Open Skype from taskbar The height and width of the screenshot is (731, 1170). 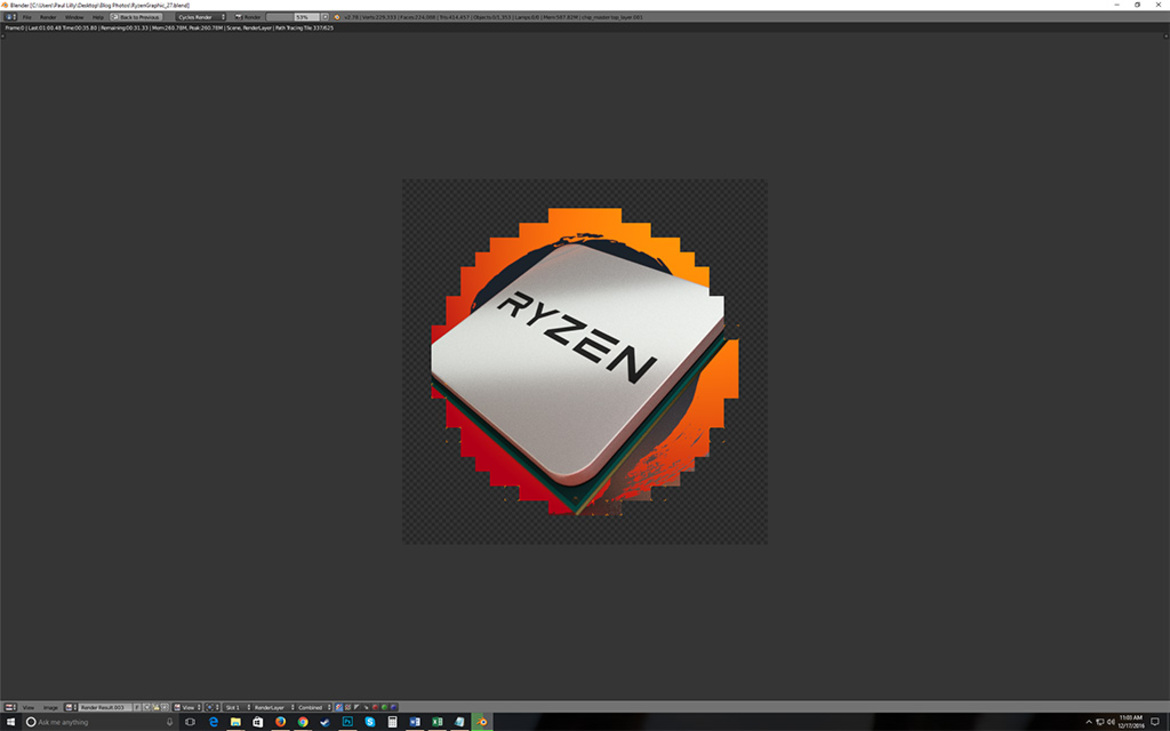click(370, 722)
